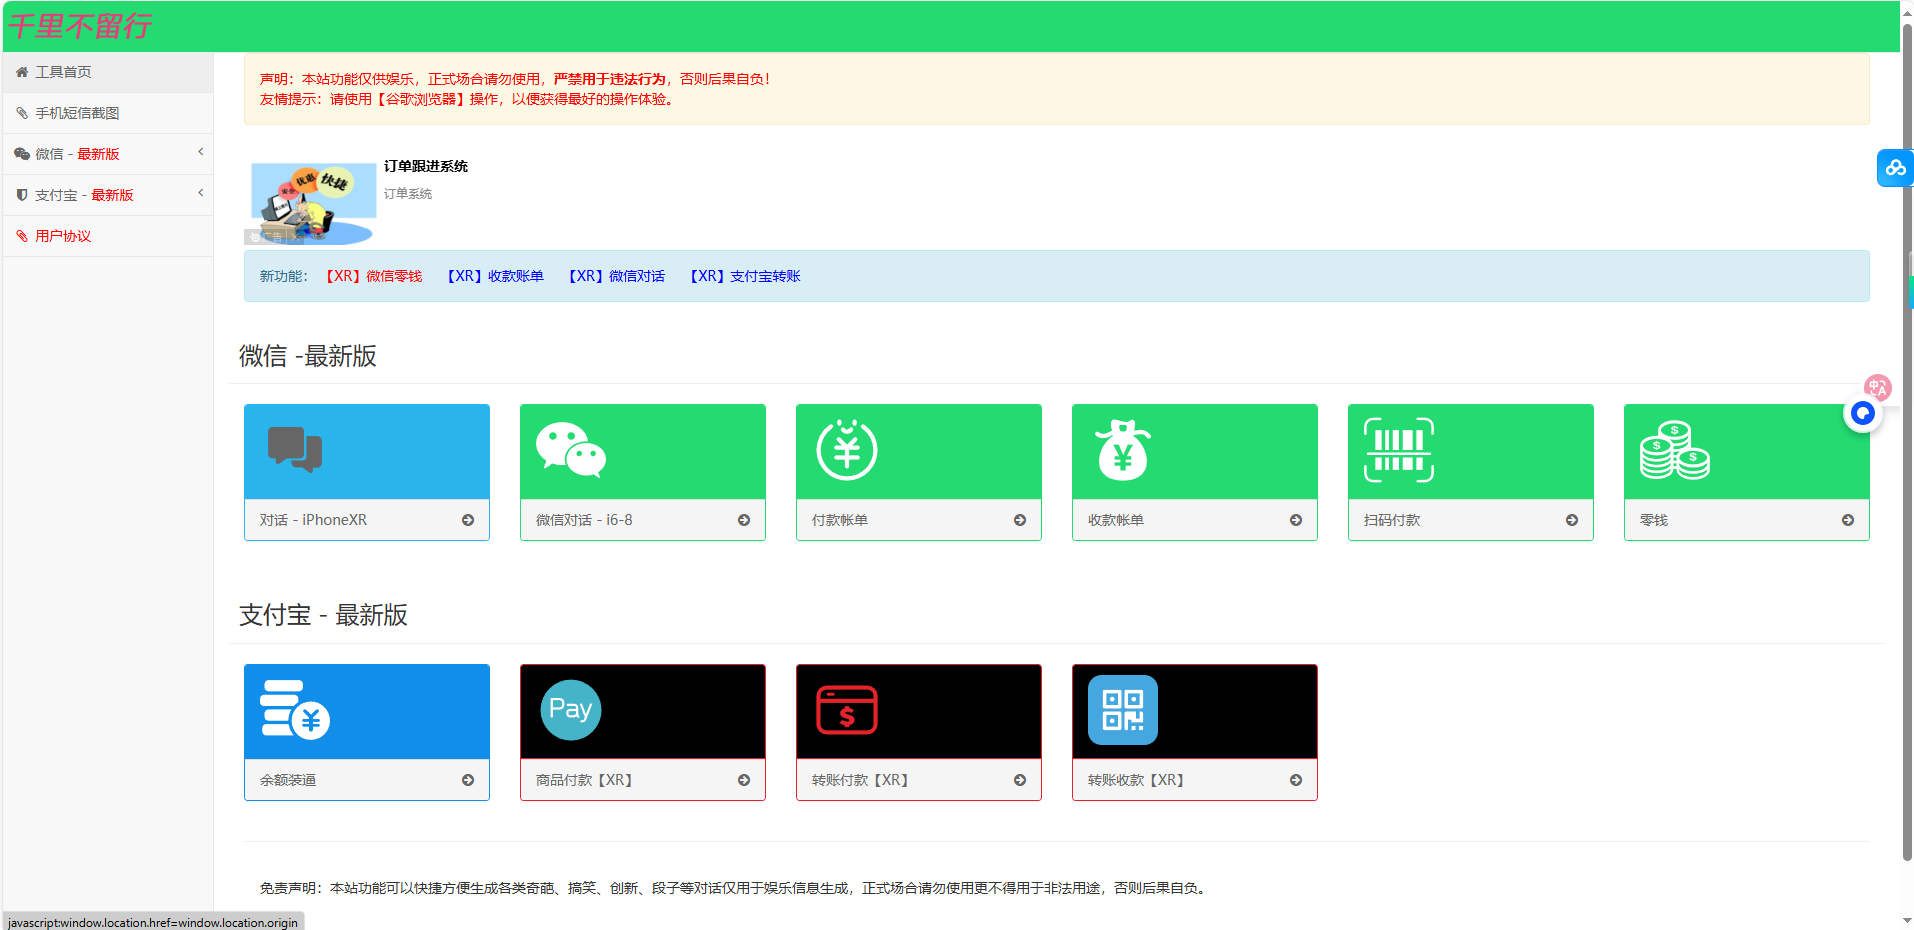Click arrow icon on 零钱 card
Screen dimensions: 1914x930
(1848, 520)
